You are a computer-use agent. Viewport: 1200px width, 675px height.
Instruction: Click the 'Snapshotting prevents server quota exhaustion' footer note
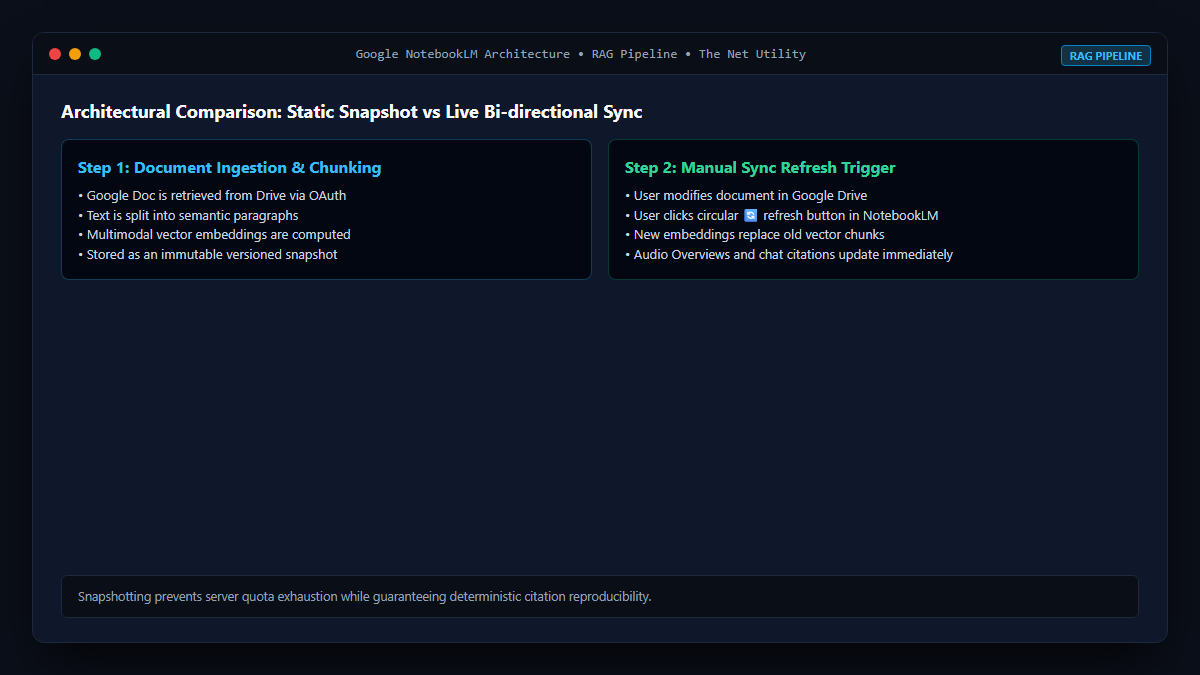[x=600, y=597]
